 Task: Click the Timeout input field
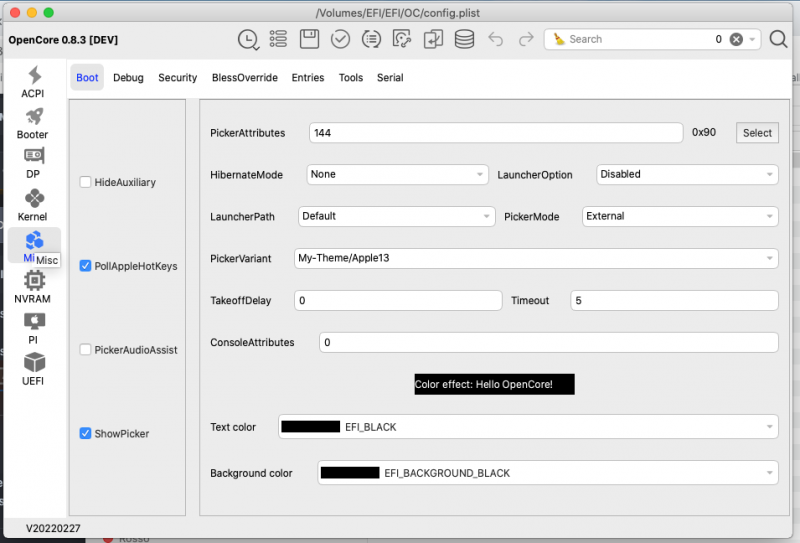tap(674, 300)
